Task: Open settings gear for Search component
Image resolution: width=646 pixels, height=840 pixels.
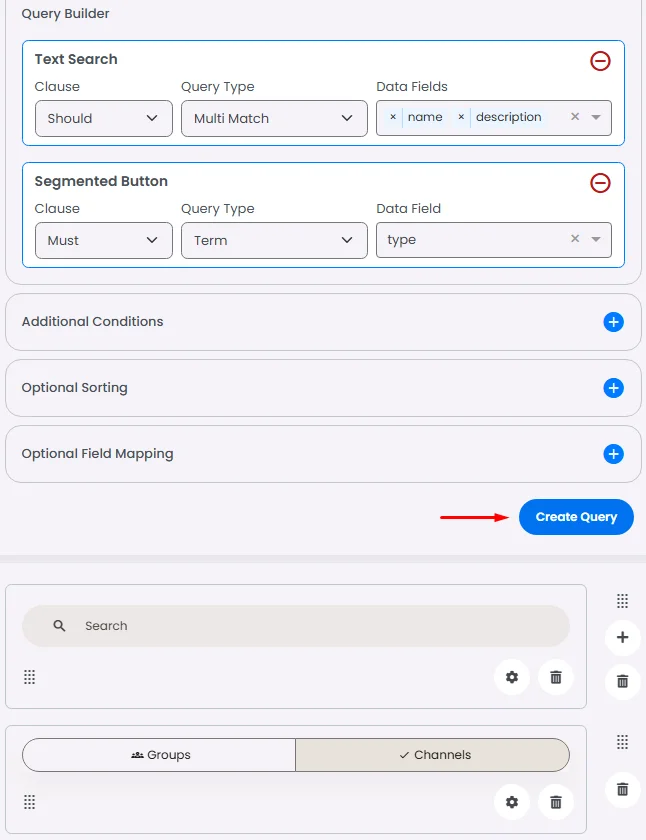Action: click(x=512, y=677)
